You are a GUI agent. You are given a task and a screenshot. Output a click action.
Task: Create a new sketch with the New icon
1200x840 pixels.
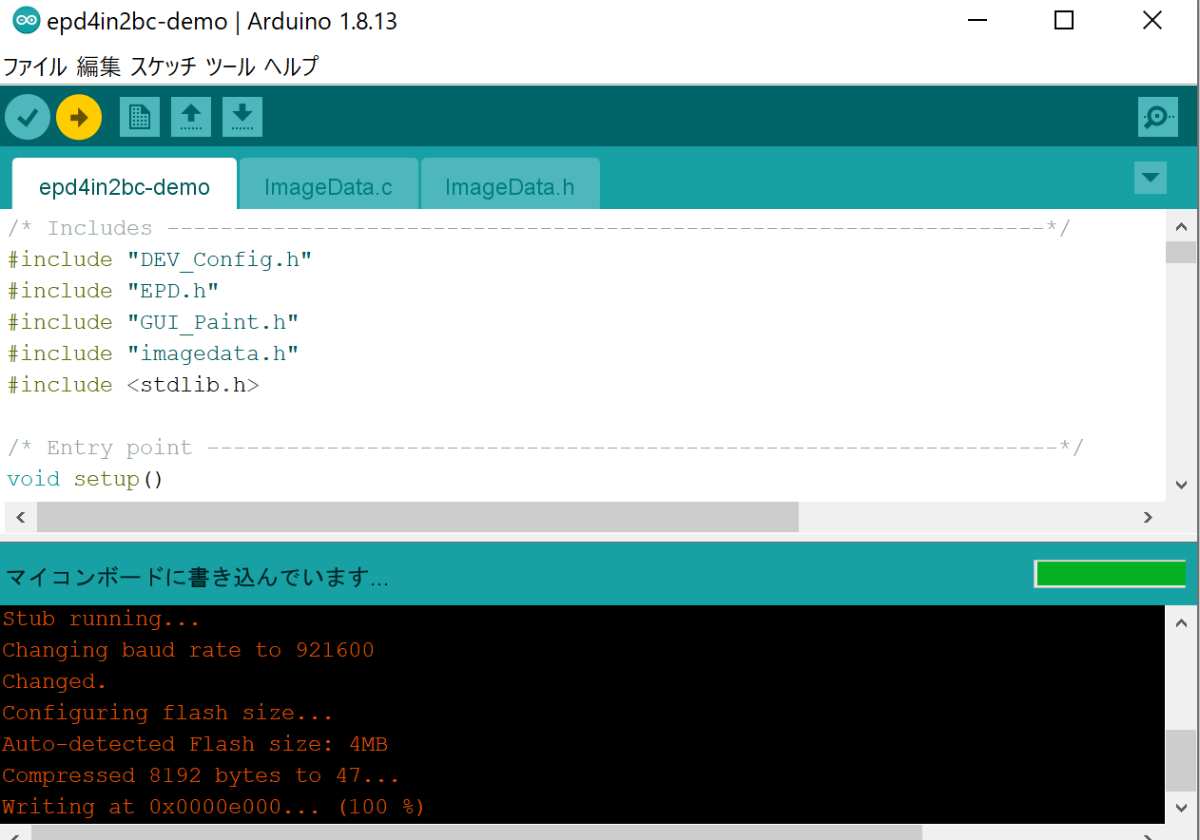coord(140,117)
